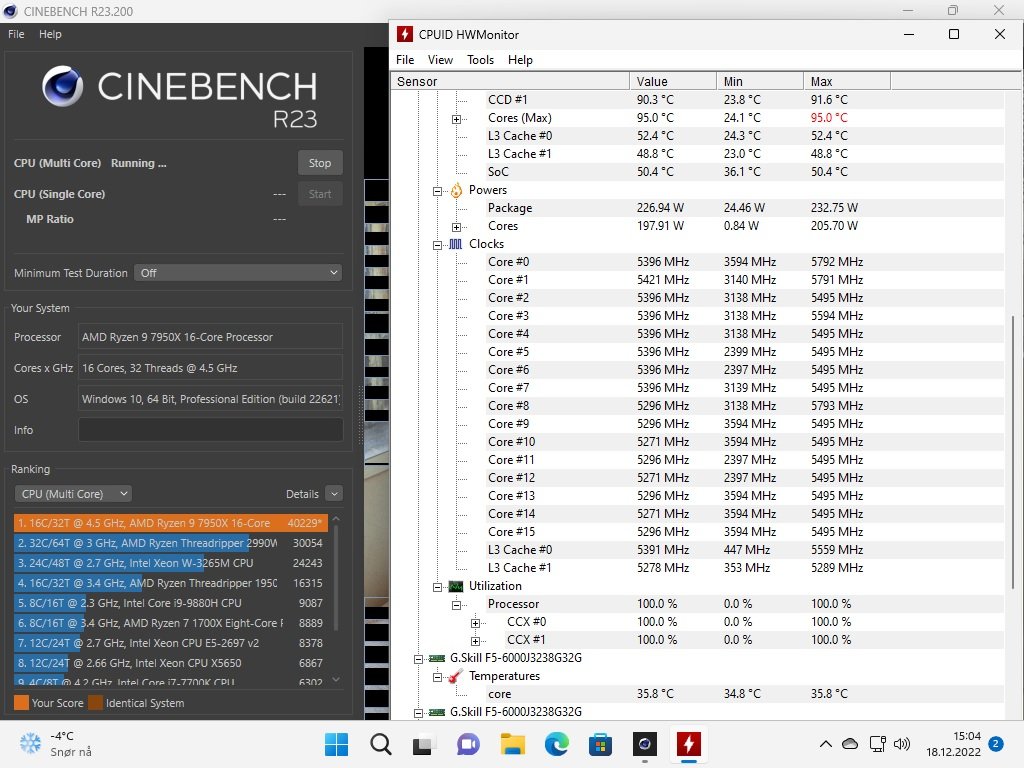Screen dimensions: 1024x768
Task: Click the ranking list scroll up arrow
Action: 336,519
